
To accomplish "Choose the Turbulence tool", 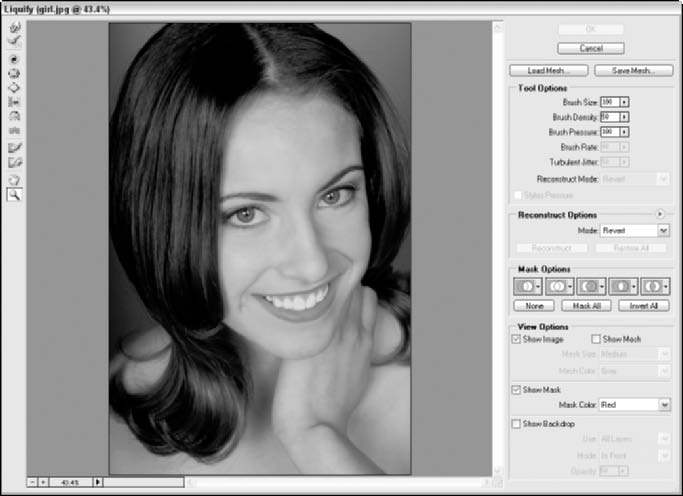I will pyautogui.click(x=15, y=130).
